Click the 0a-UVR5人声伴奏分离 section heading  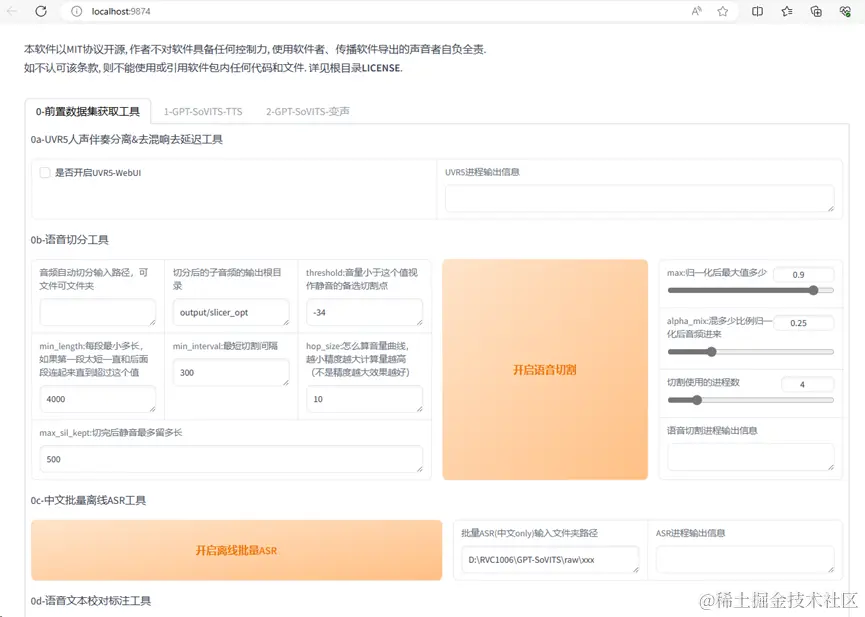[126, 140]
